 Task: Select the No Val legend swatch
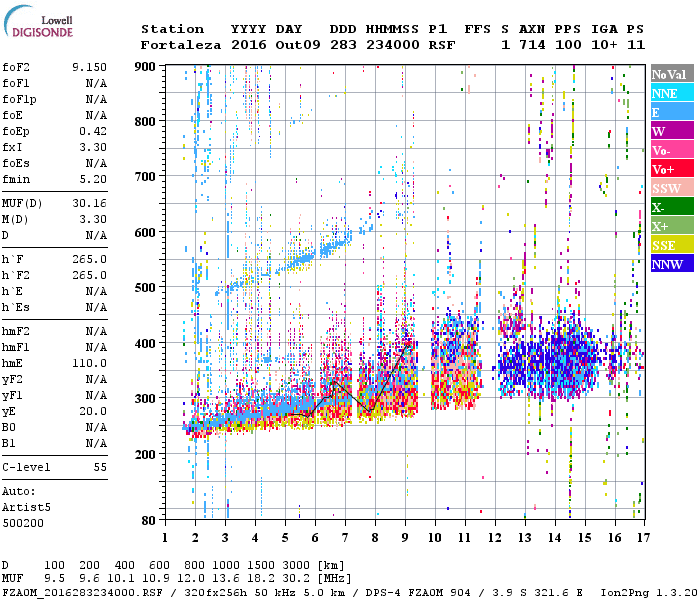672,74
